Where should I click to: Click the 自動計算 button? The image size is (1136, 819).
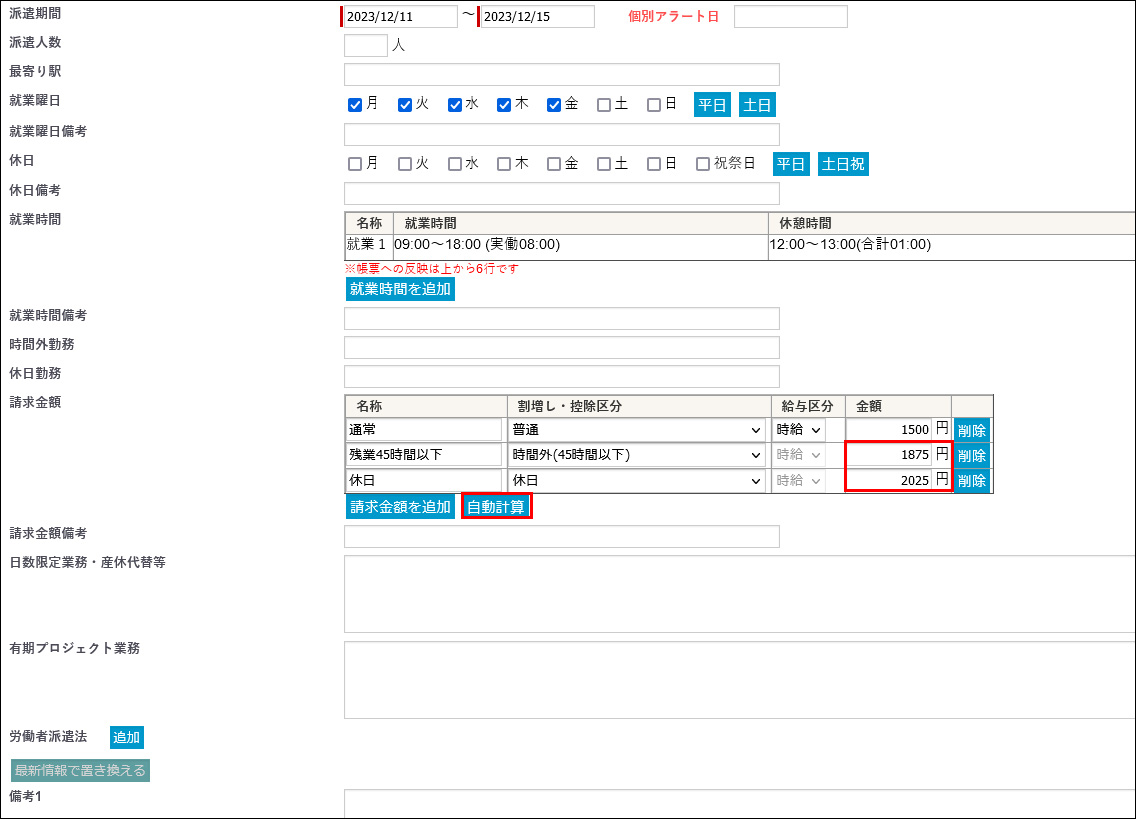496,507
